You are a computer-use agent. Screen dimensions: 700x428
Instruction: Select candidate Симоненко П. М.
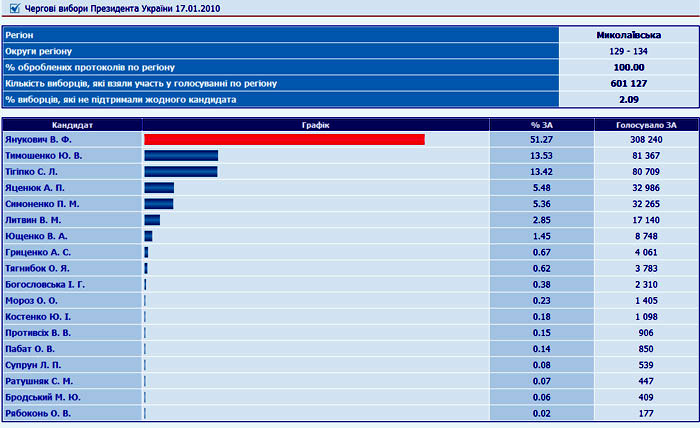(41, 204)
